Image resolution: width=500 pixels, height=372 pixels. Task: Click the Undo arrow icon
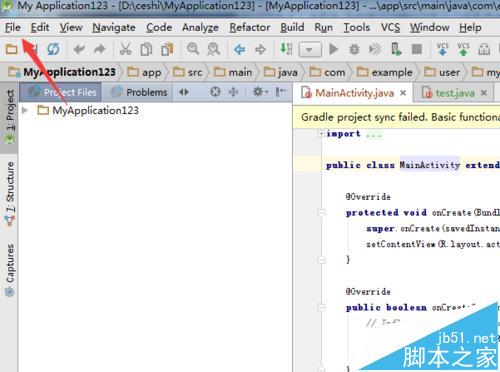point(79,49)
